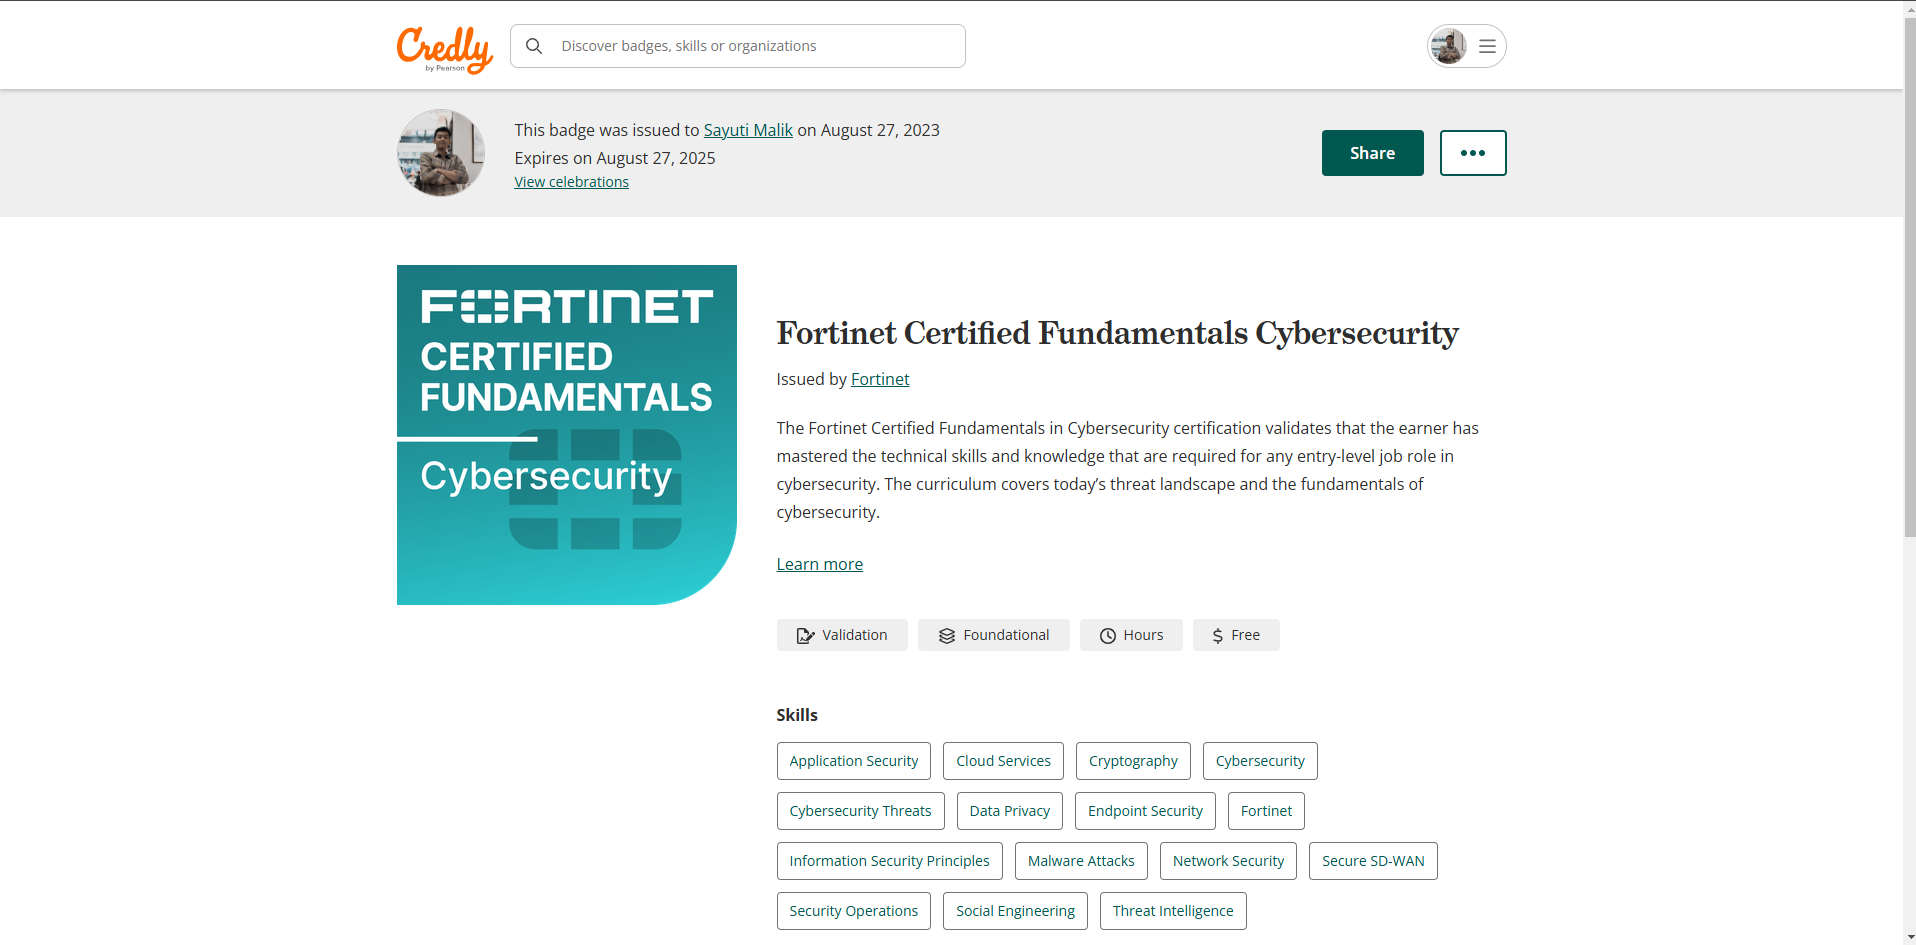The image size is (1916, 945).
Task: Click the Free label text
Action: click(1245, 635)
